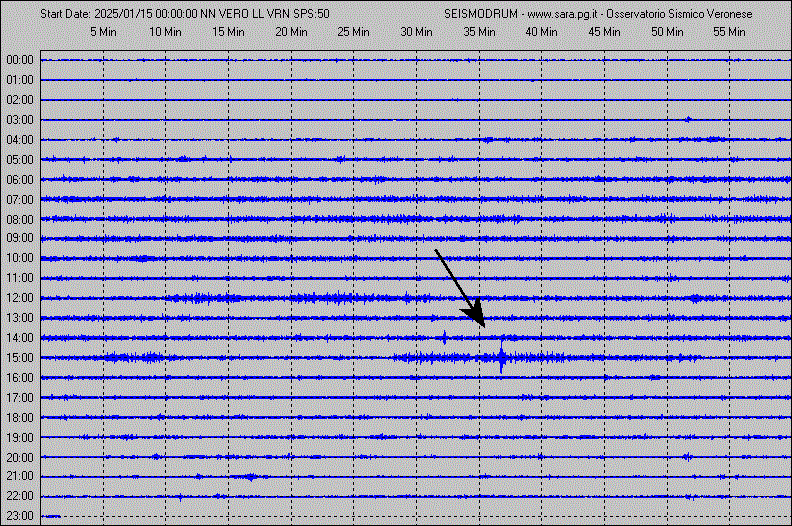The height and width of the screenshot is (526, 792).
Task: Select the 14:00 hour label
Action: pos(20,338)
